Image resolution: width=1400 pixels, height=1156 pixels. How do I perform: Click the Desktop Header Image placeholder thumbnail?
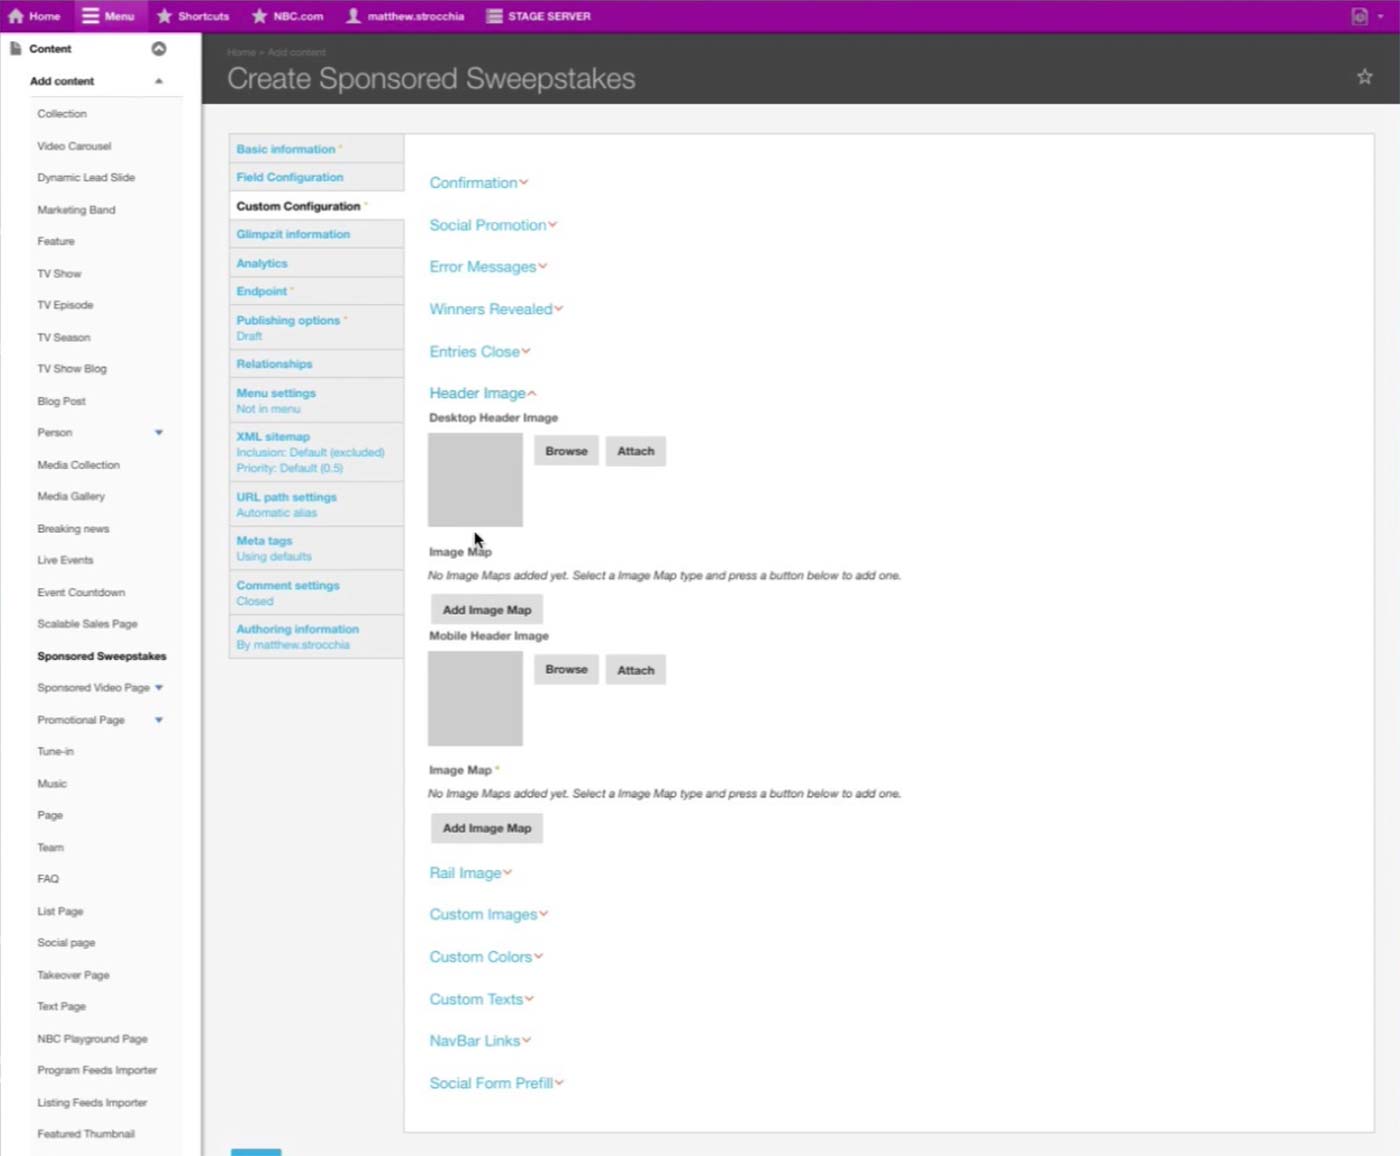pyautogui.click(x=475, y=480)
